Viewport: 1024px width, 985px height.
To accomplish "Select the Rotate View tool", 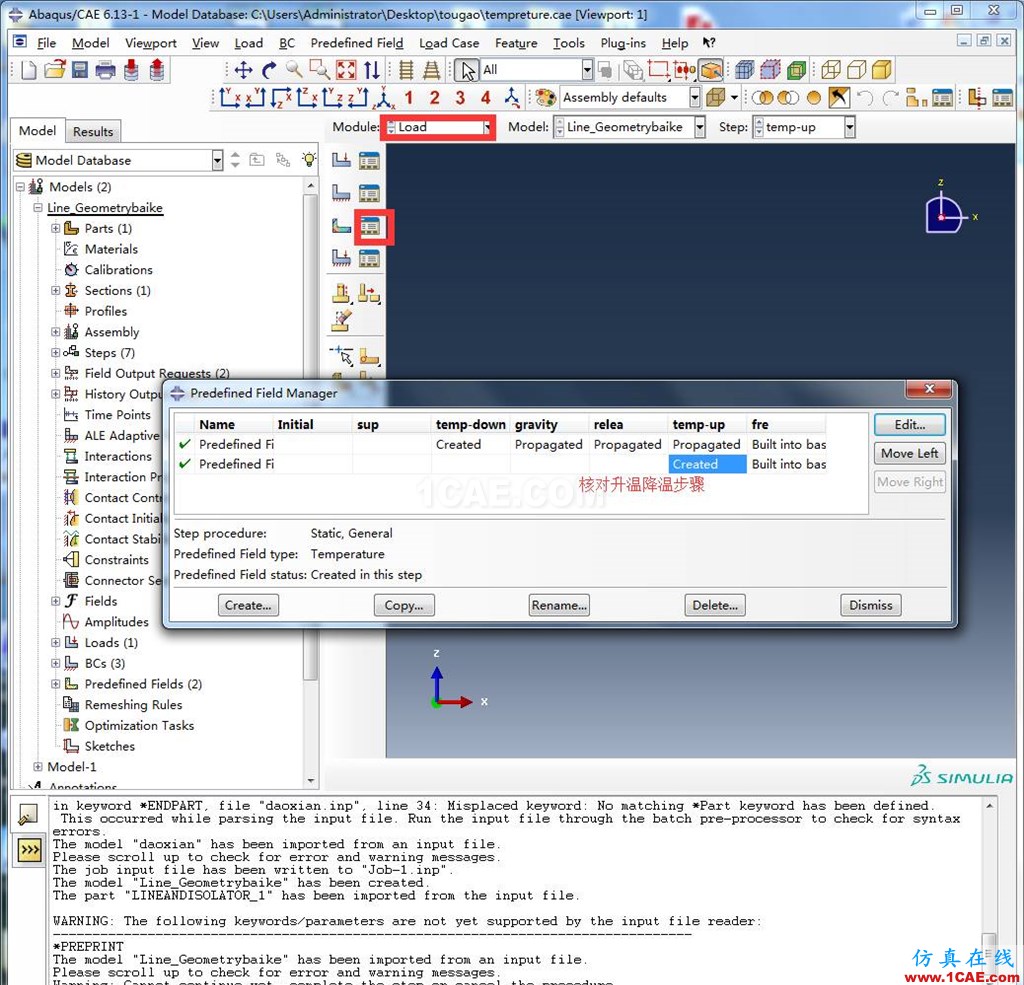I will (268, 70).
